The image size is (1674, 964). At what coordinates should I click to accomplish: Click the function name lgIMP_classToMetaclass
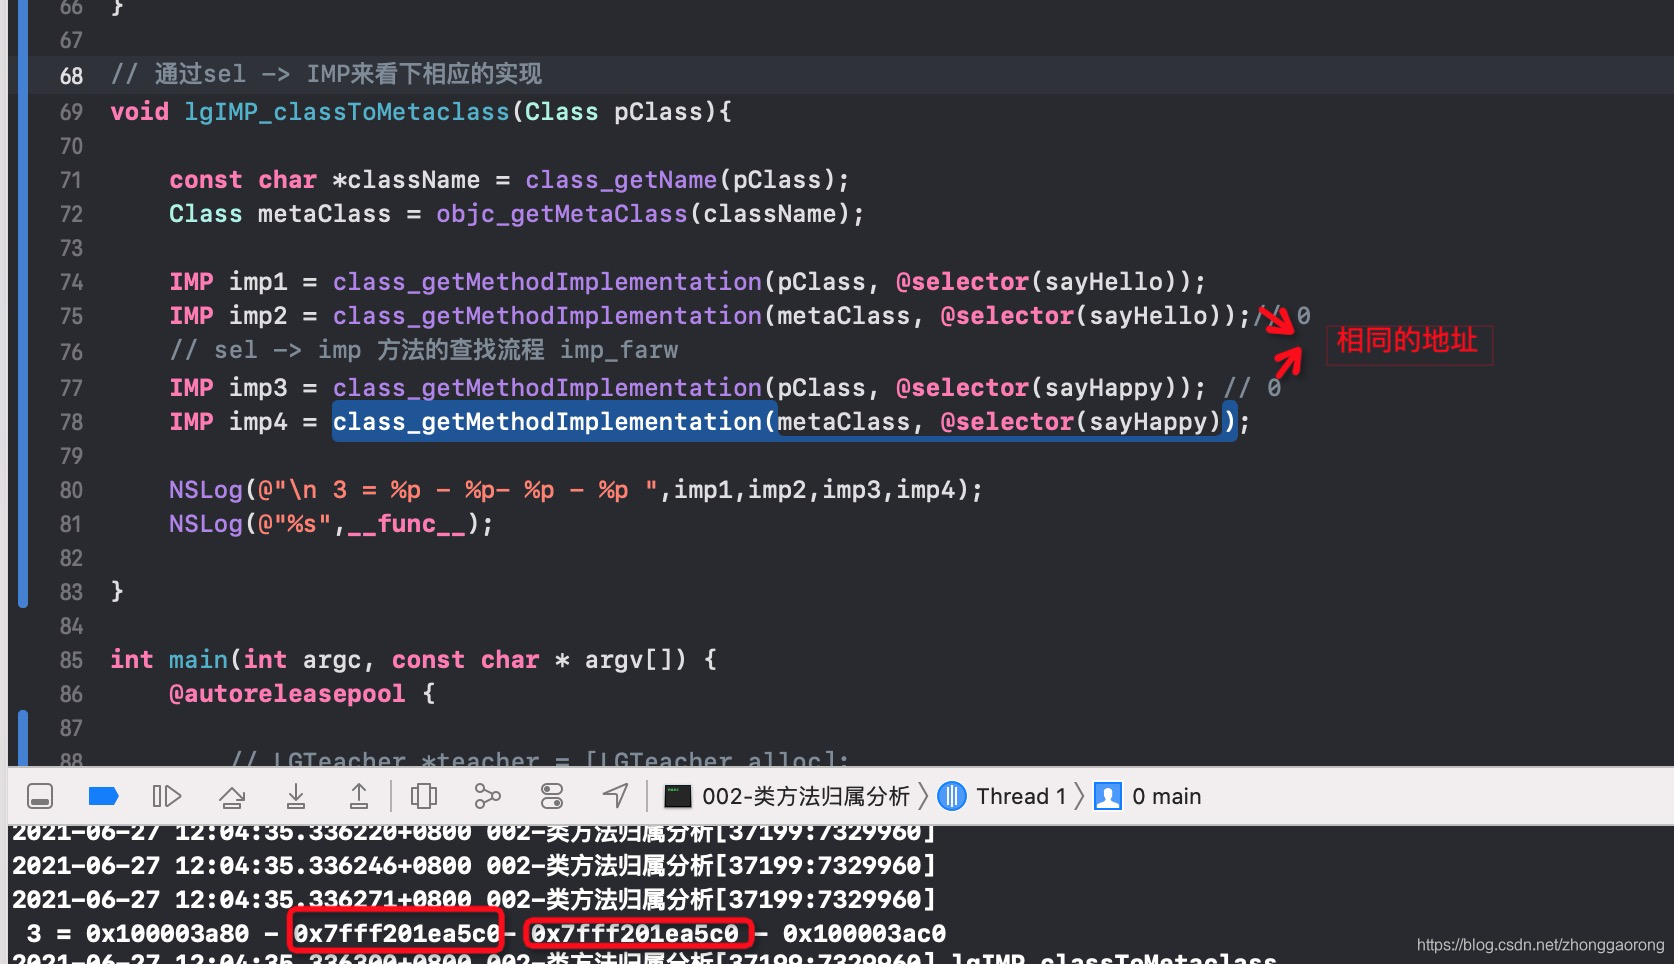347,112
